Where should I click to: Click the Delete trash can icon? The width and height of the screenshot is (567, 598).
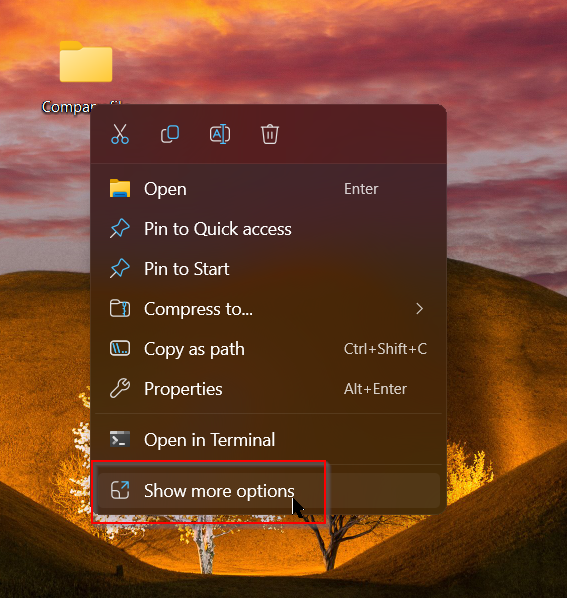tap(270, 134)
